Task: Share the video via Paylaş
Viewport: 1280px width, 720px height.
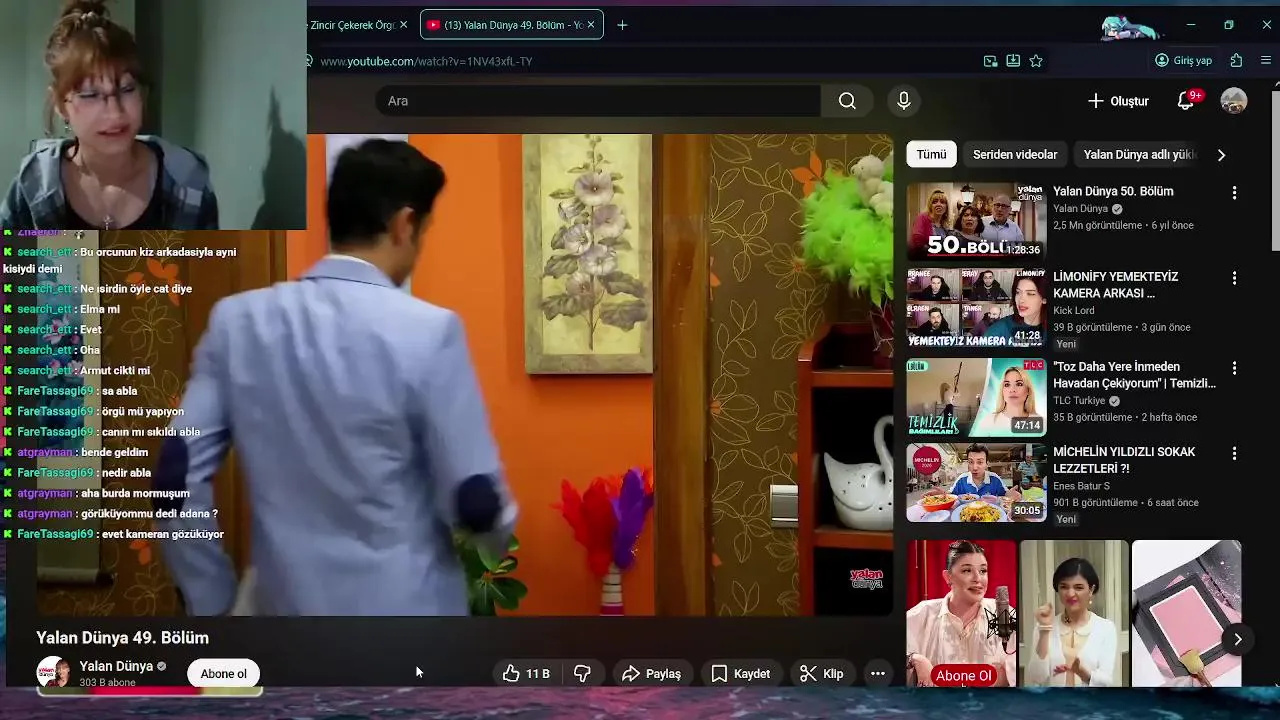Action: pyautogui.click(x=651, y=674)
